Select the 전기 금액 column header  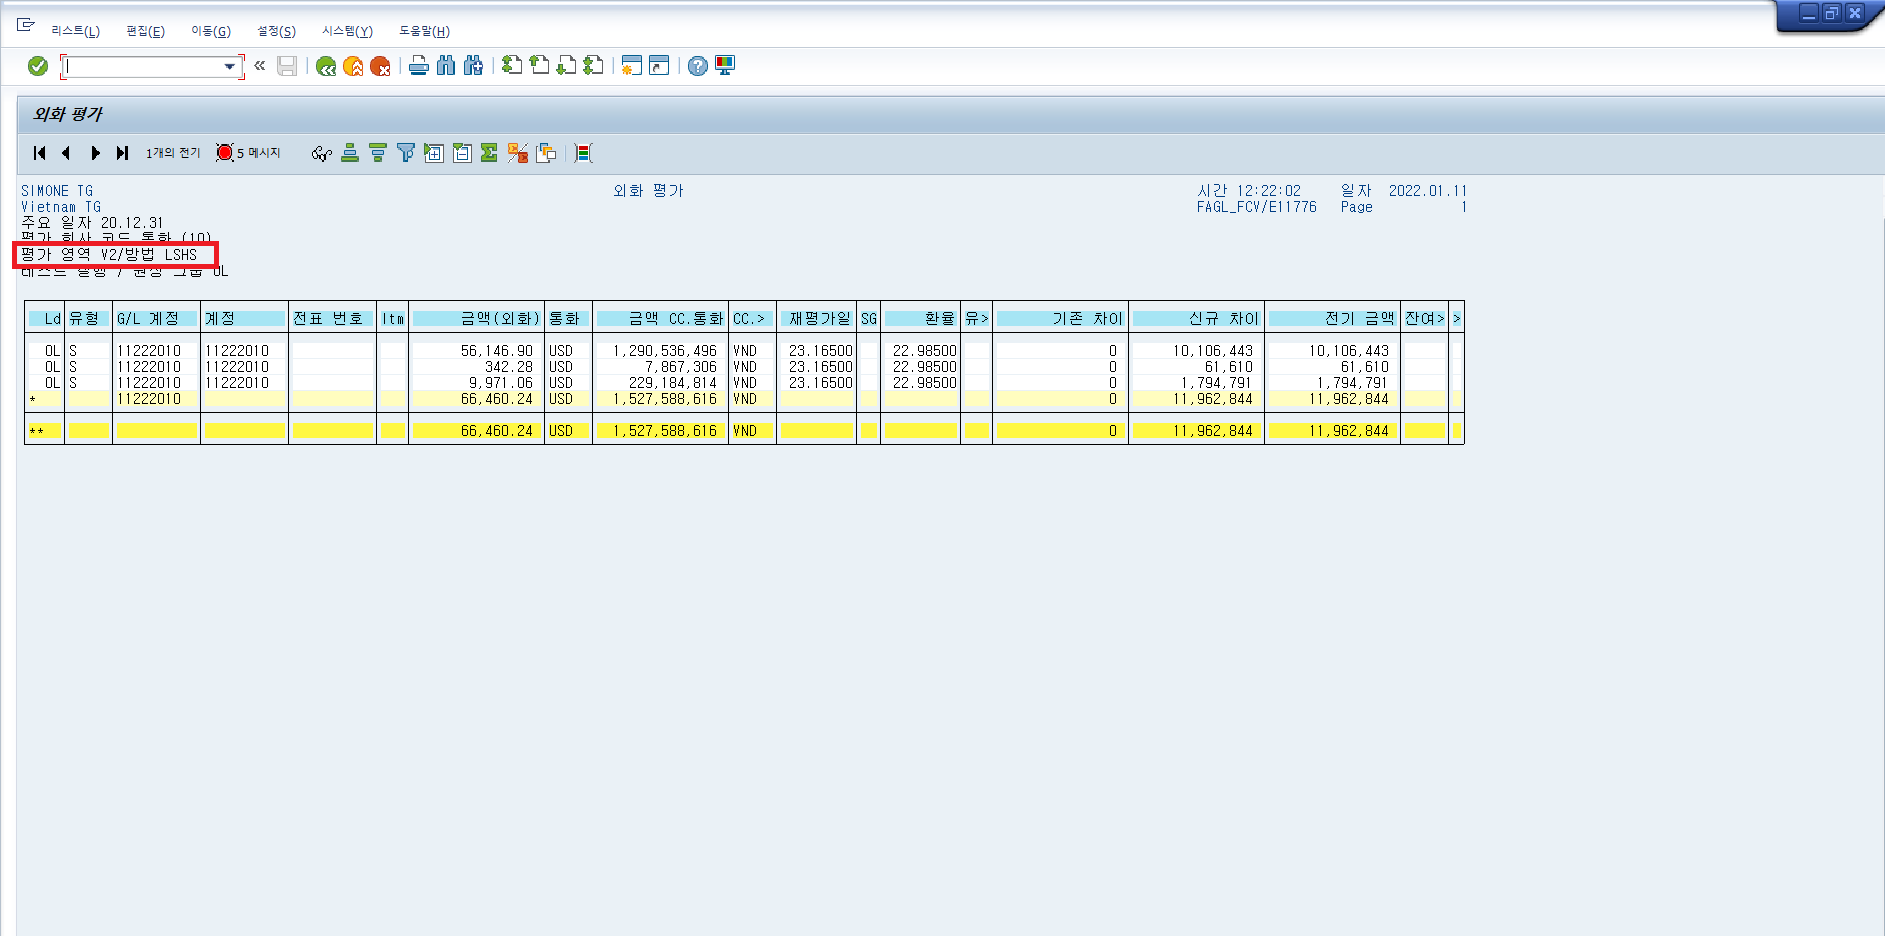pos(1332,318)
